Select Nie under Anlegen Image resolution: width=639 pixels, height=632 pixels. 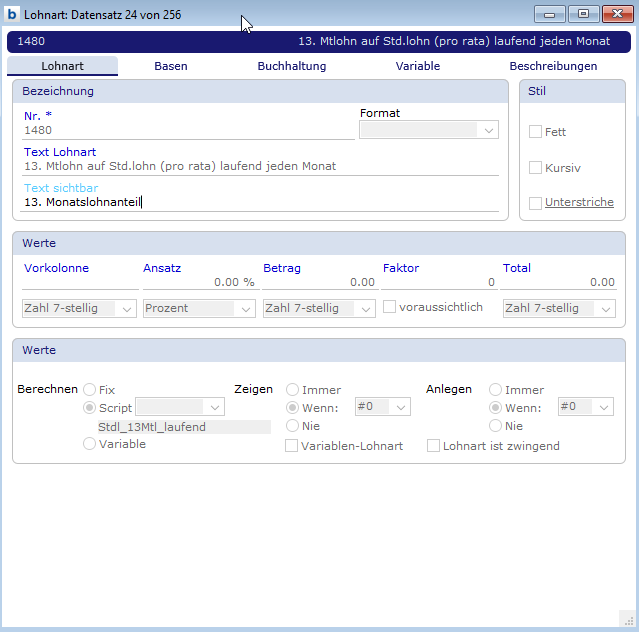click(x=495, y=426)
